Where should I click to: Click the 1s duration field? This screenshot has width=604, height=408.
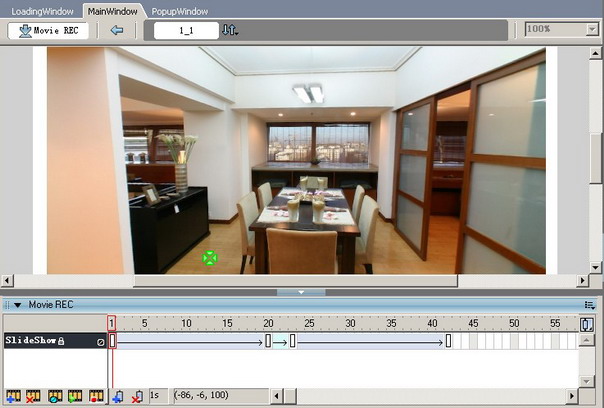tap(158, 396)
